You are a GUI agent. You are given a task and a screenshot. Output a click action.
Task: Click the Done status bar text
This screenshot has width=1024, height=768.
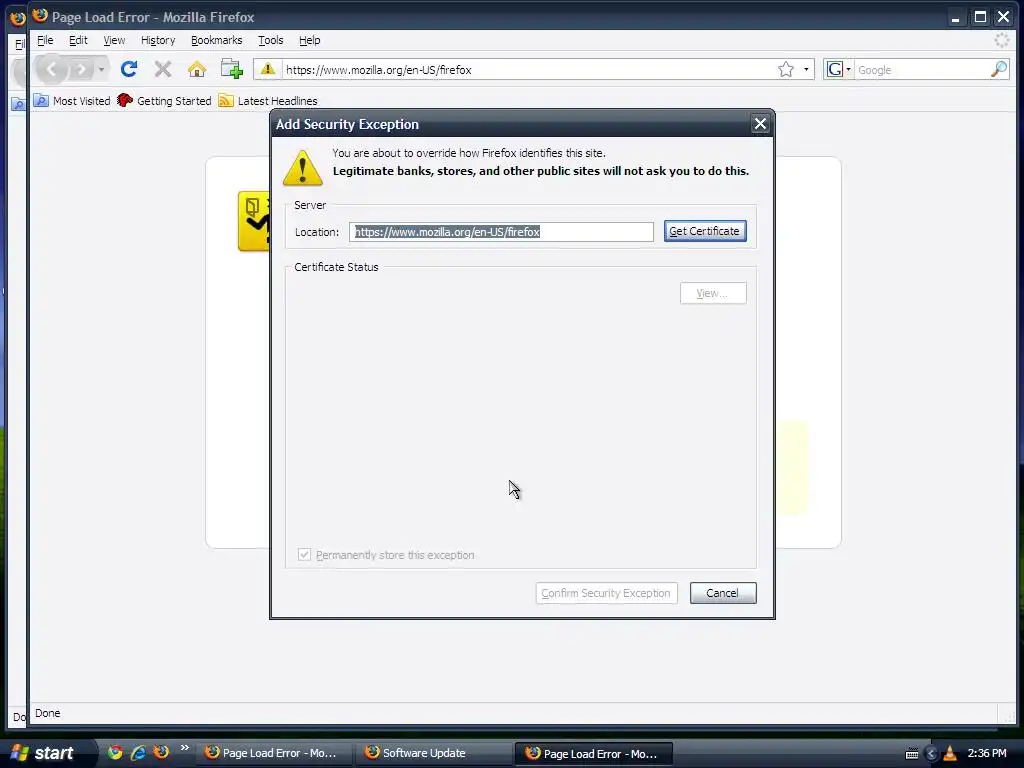(x=48, y=713)
